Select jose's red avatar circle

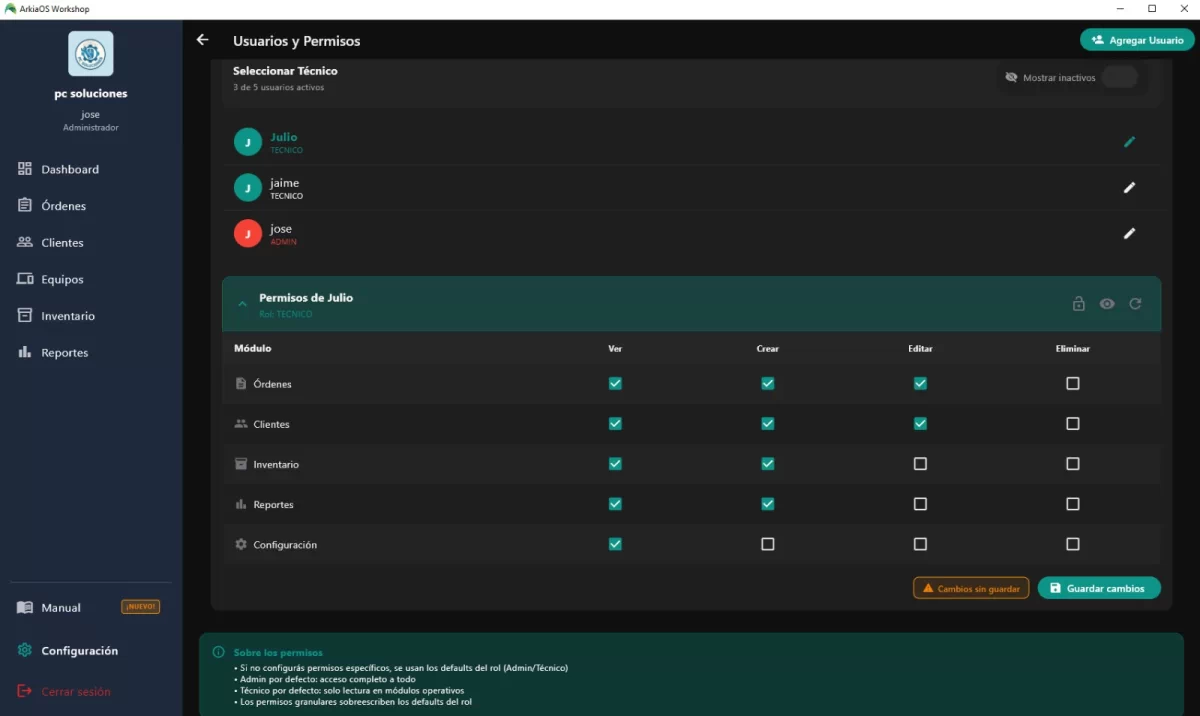[248, 233]
